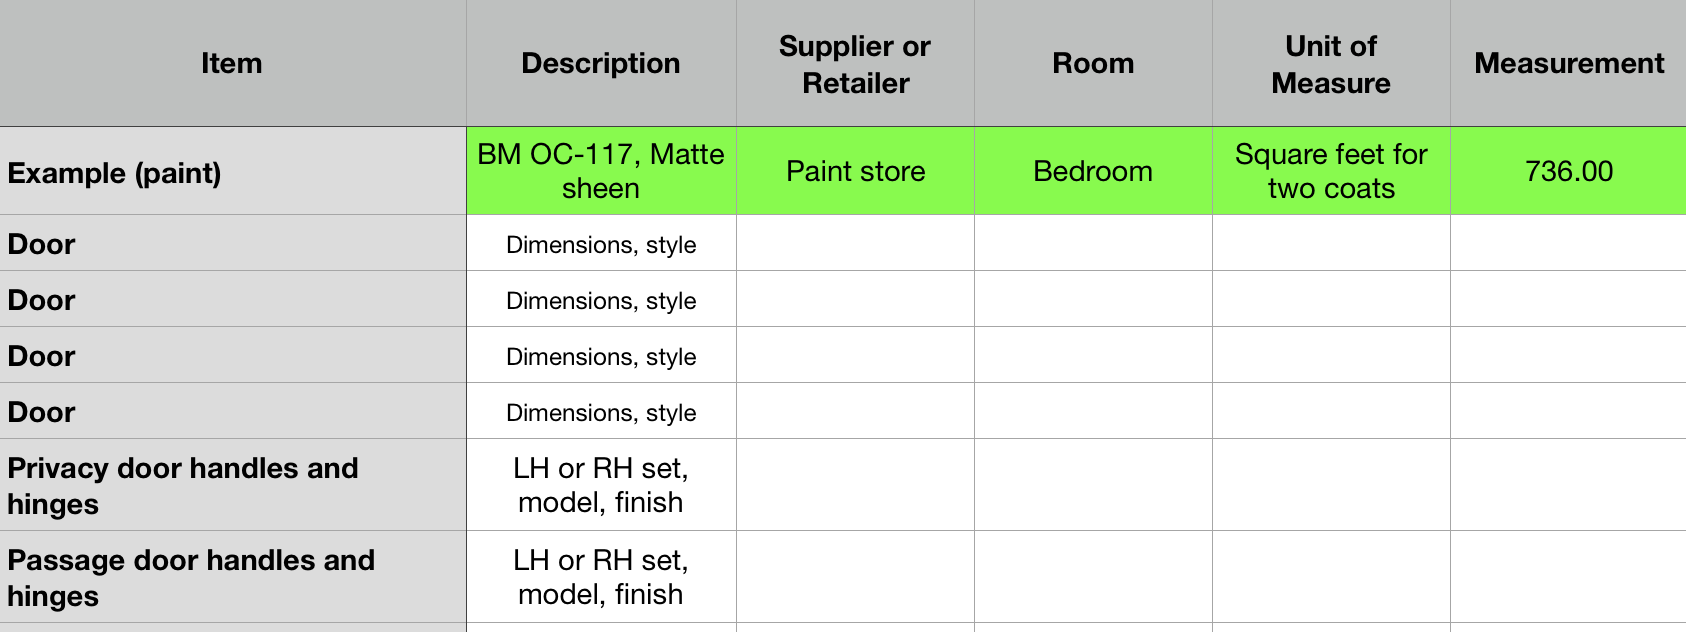Click the Description column header

tap(601, 63)
